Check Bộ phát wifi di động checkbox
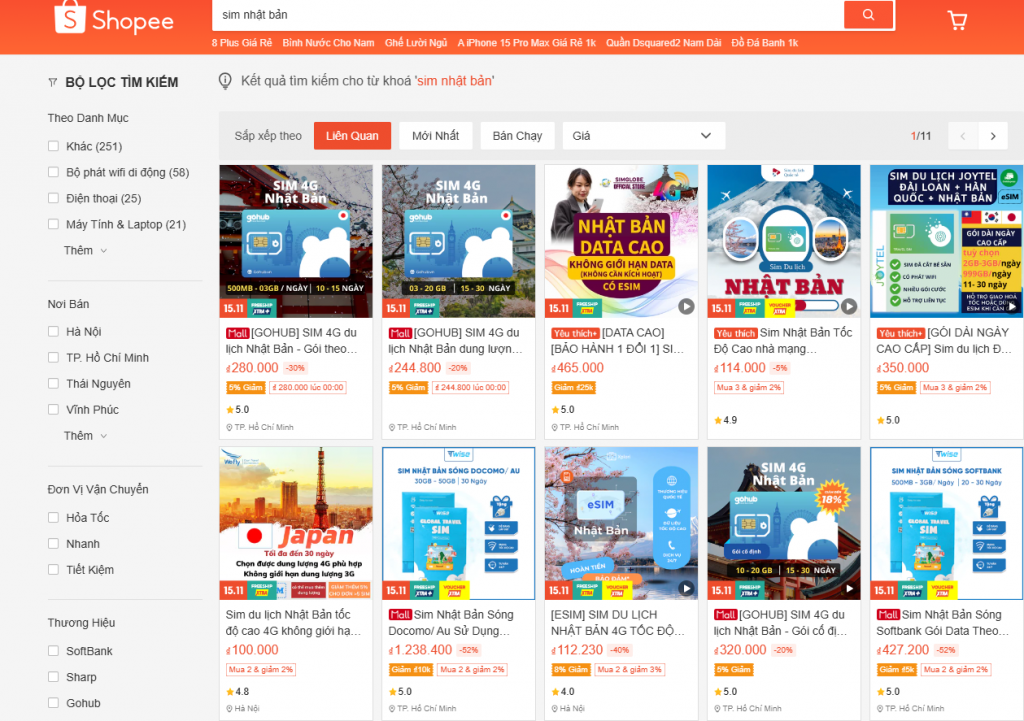 (x=54, y=172)
